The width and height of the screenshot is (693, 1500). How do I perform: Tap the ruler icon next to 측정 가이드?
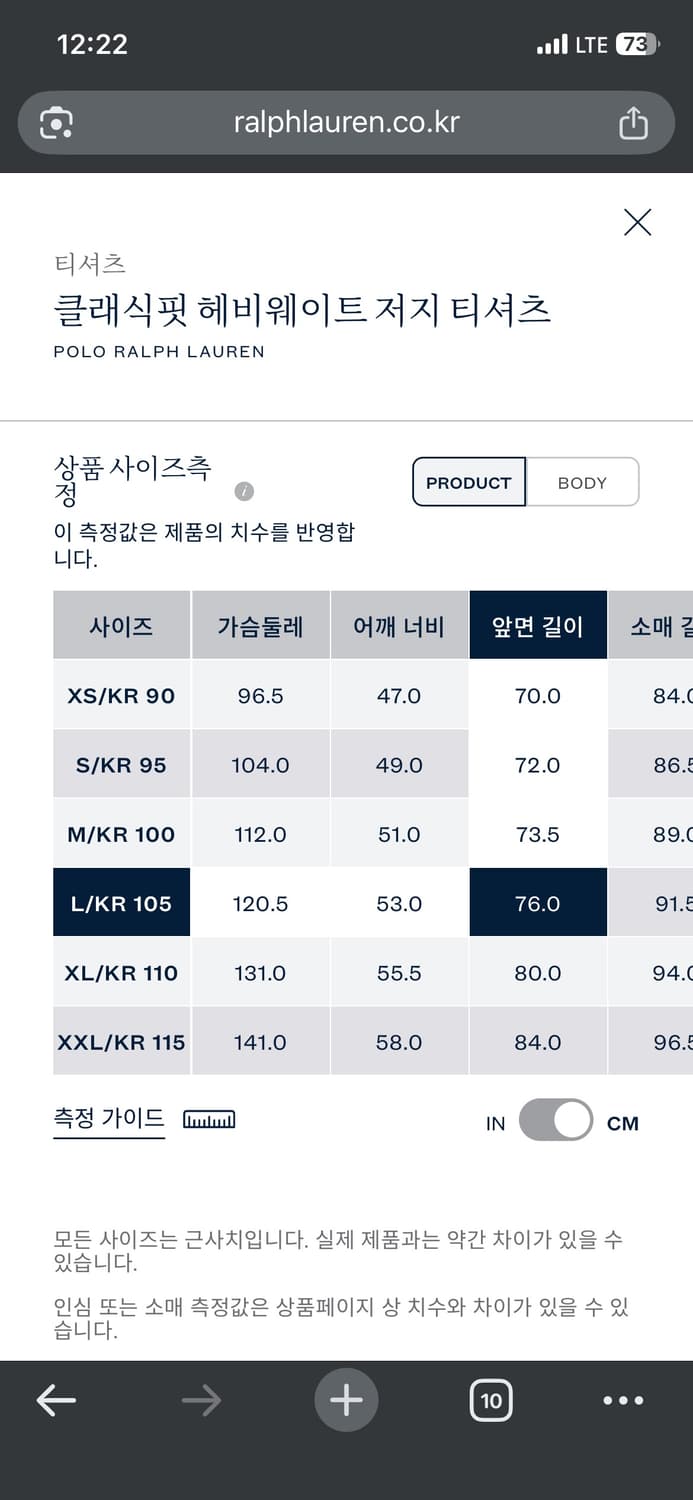pyautogui.click(x=208, y=1120)
